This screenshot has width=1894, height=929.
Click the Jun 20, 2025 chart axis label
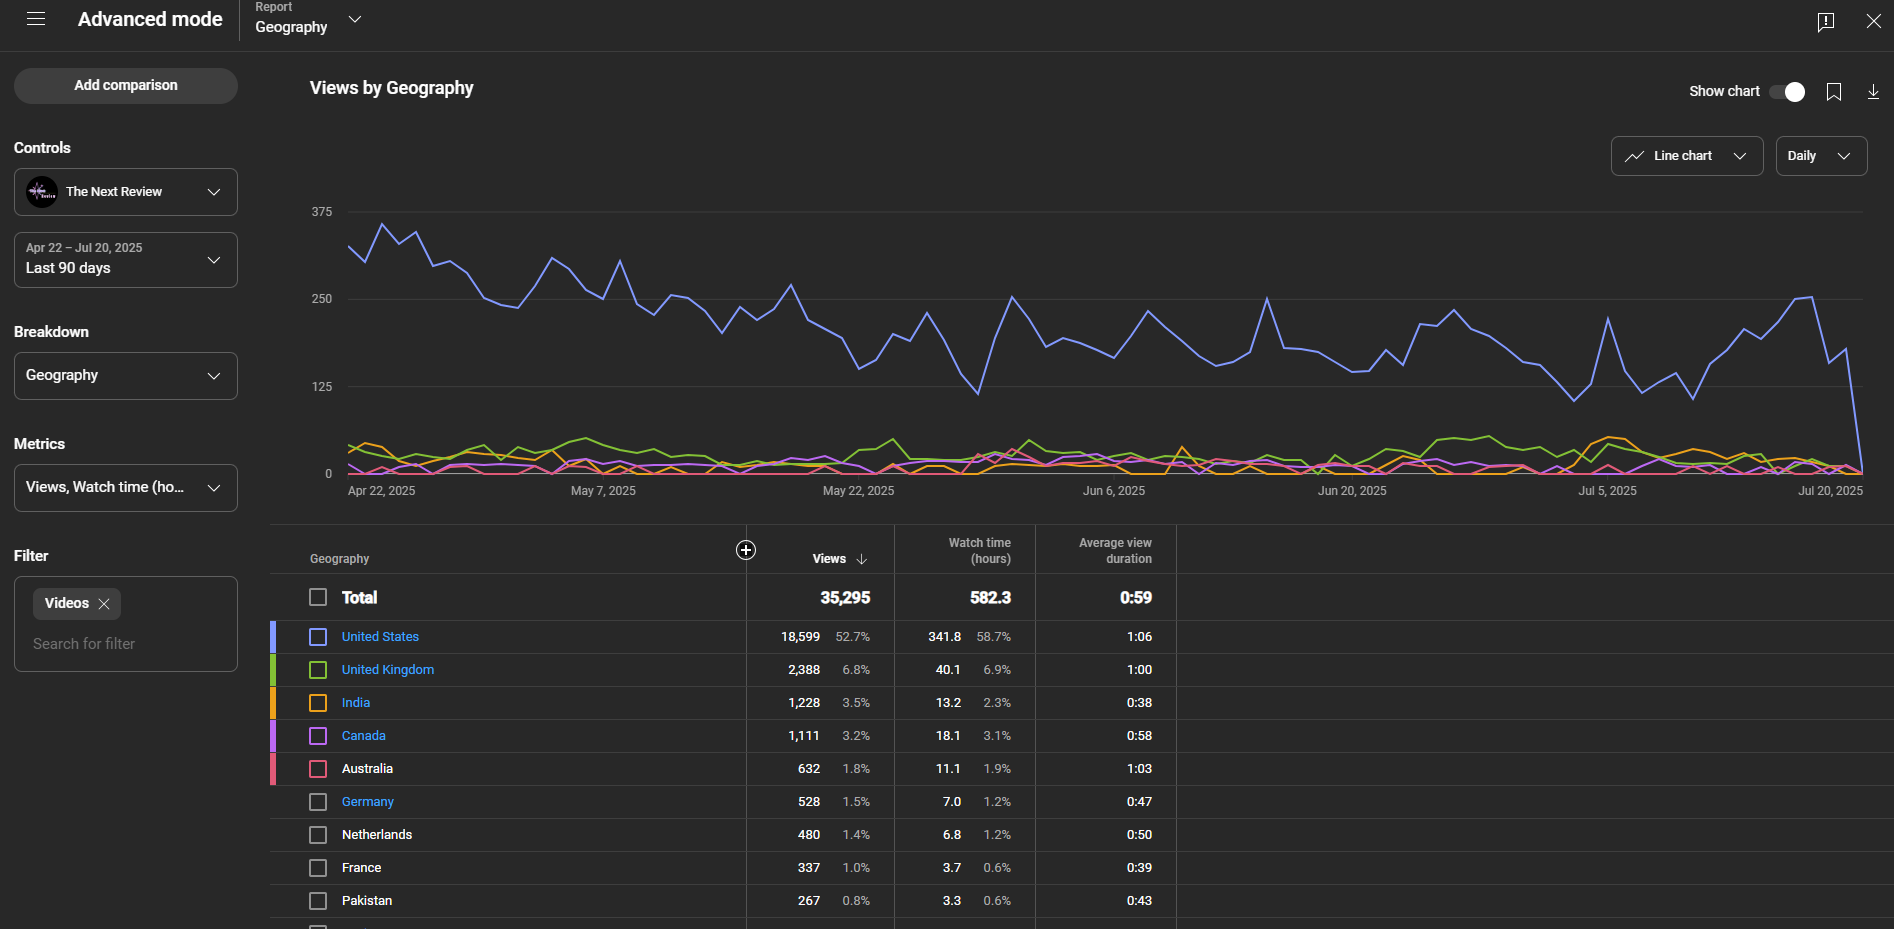click(1352, 491)
